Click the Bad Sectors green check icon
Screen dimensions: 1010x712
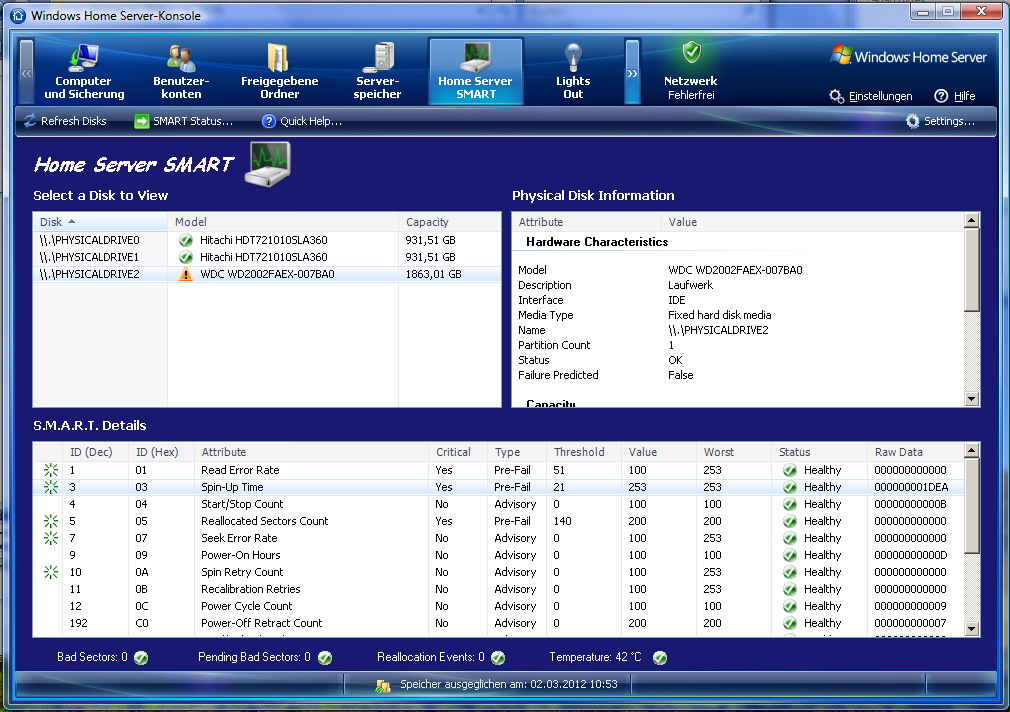pyautogui.click(x=141, y=657)
